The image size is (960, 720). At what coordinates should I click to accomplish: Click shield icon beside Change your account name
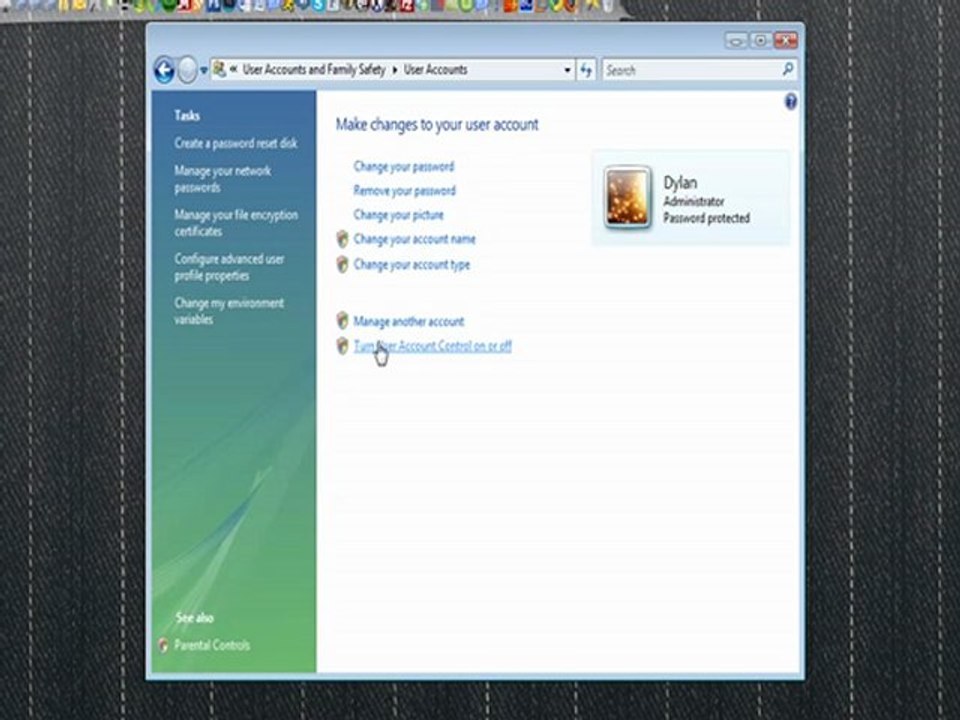pos(343,239)
